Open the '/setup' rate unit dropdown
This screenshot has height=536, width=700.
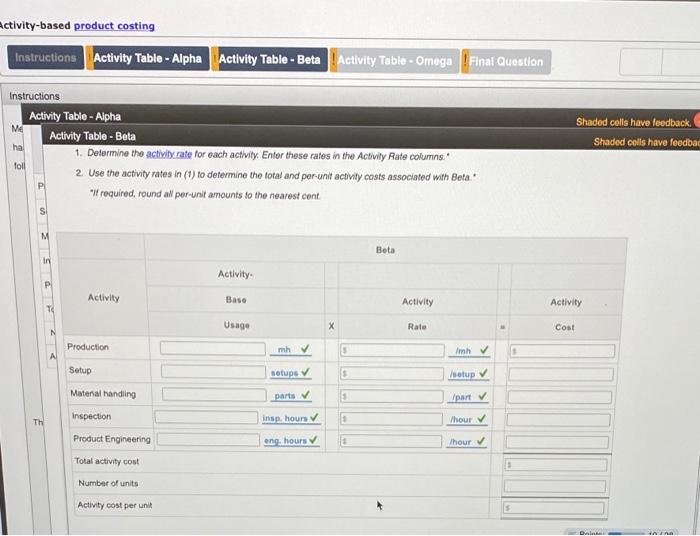point(462,374)
